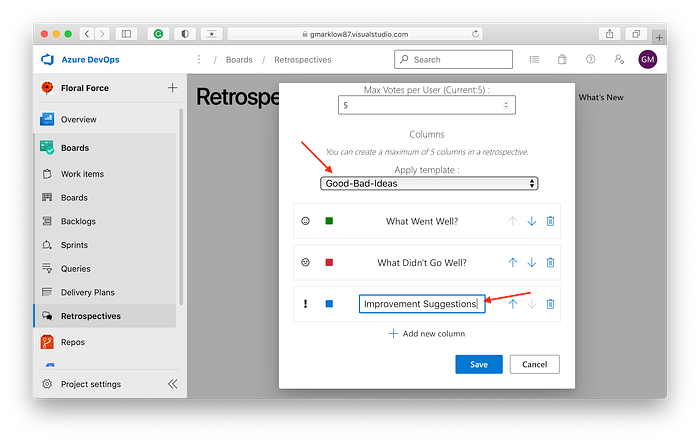Change the smiley icon for What Went Well
Screen dimensions: 700x442
tap(305, 221)
